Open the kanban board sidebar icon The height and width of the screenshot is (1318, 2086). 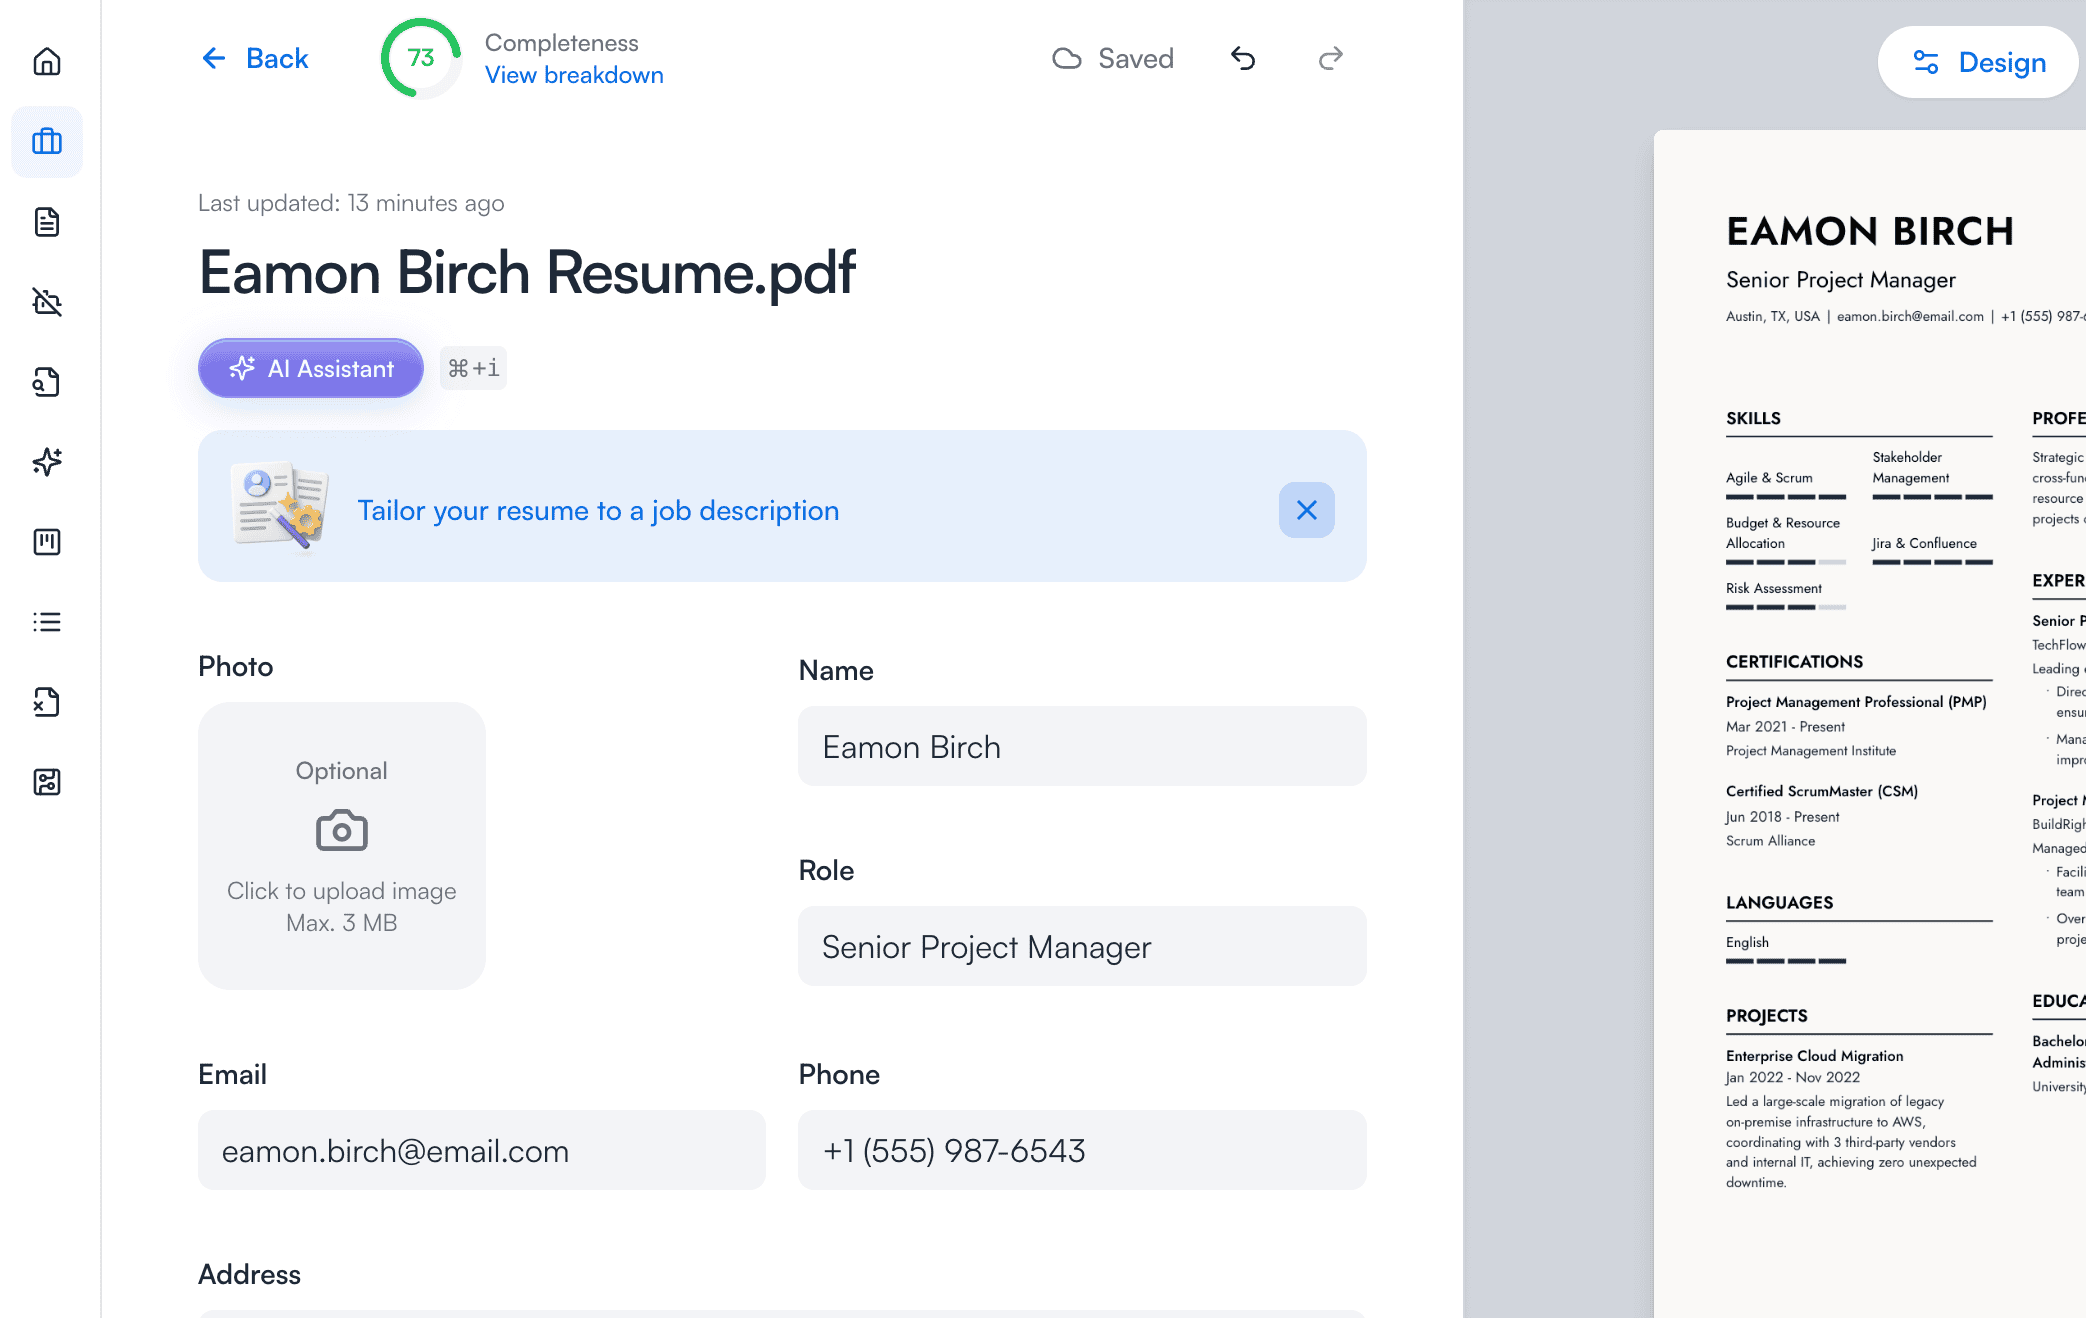click(47, 542)
